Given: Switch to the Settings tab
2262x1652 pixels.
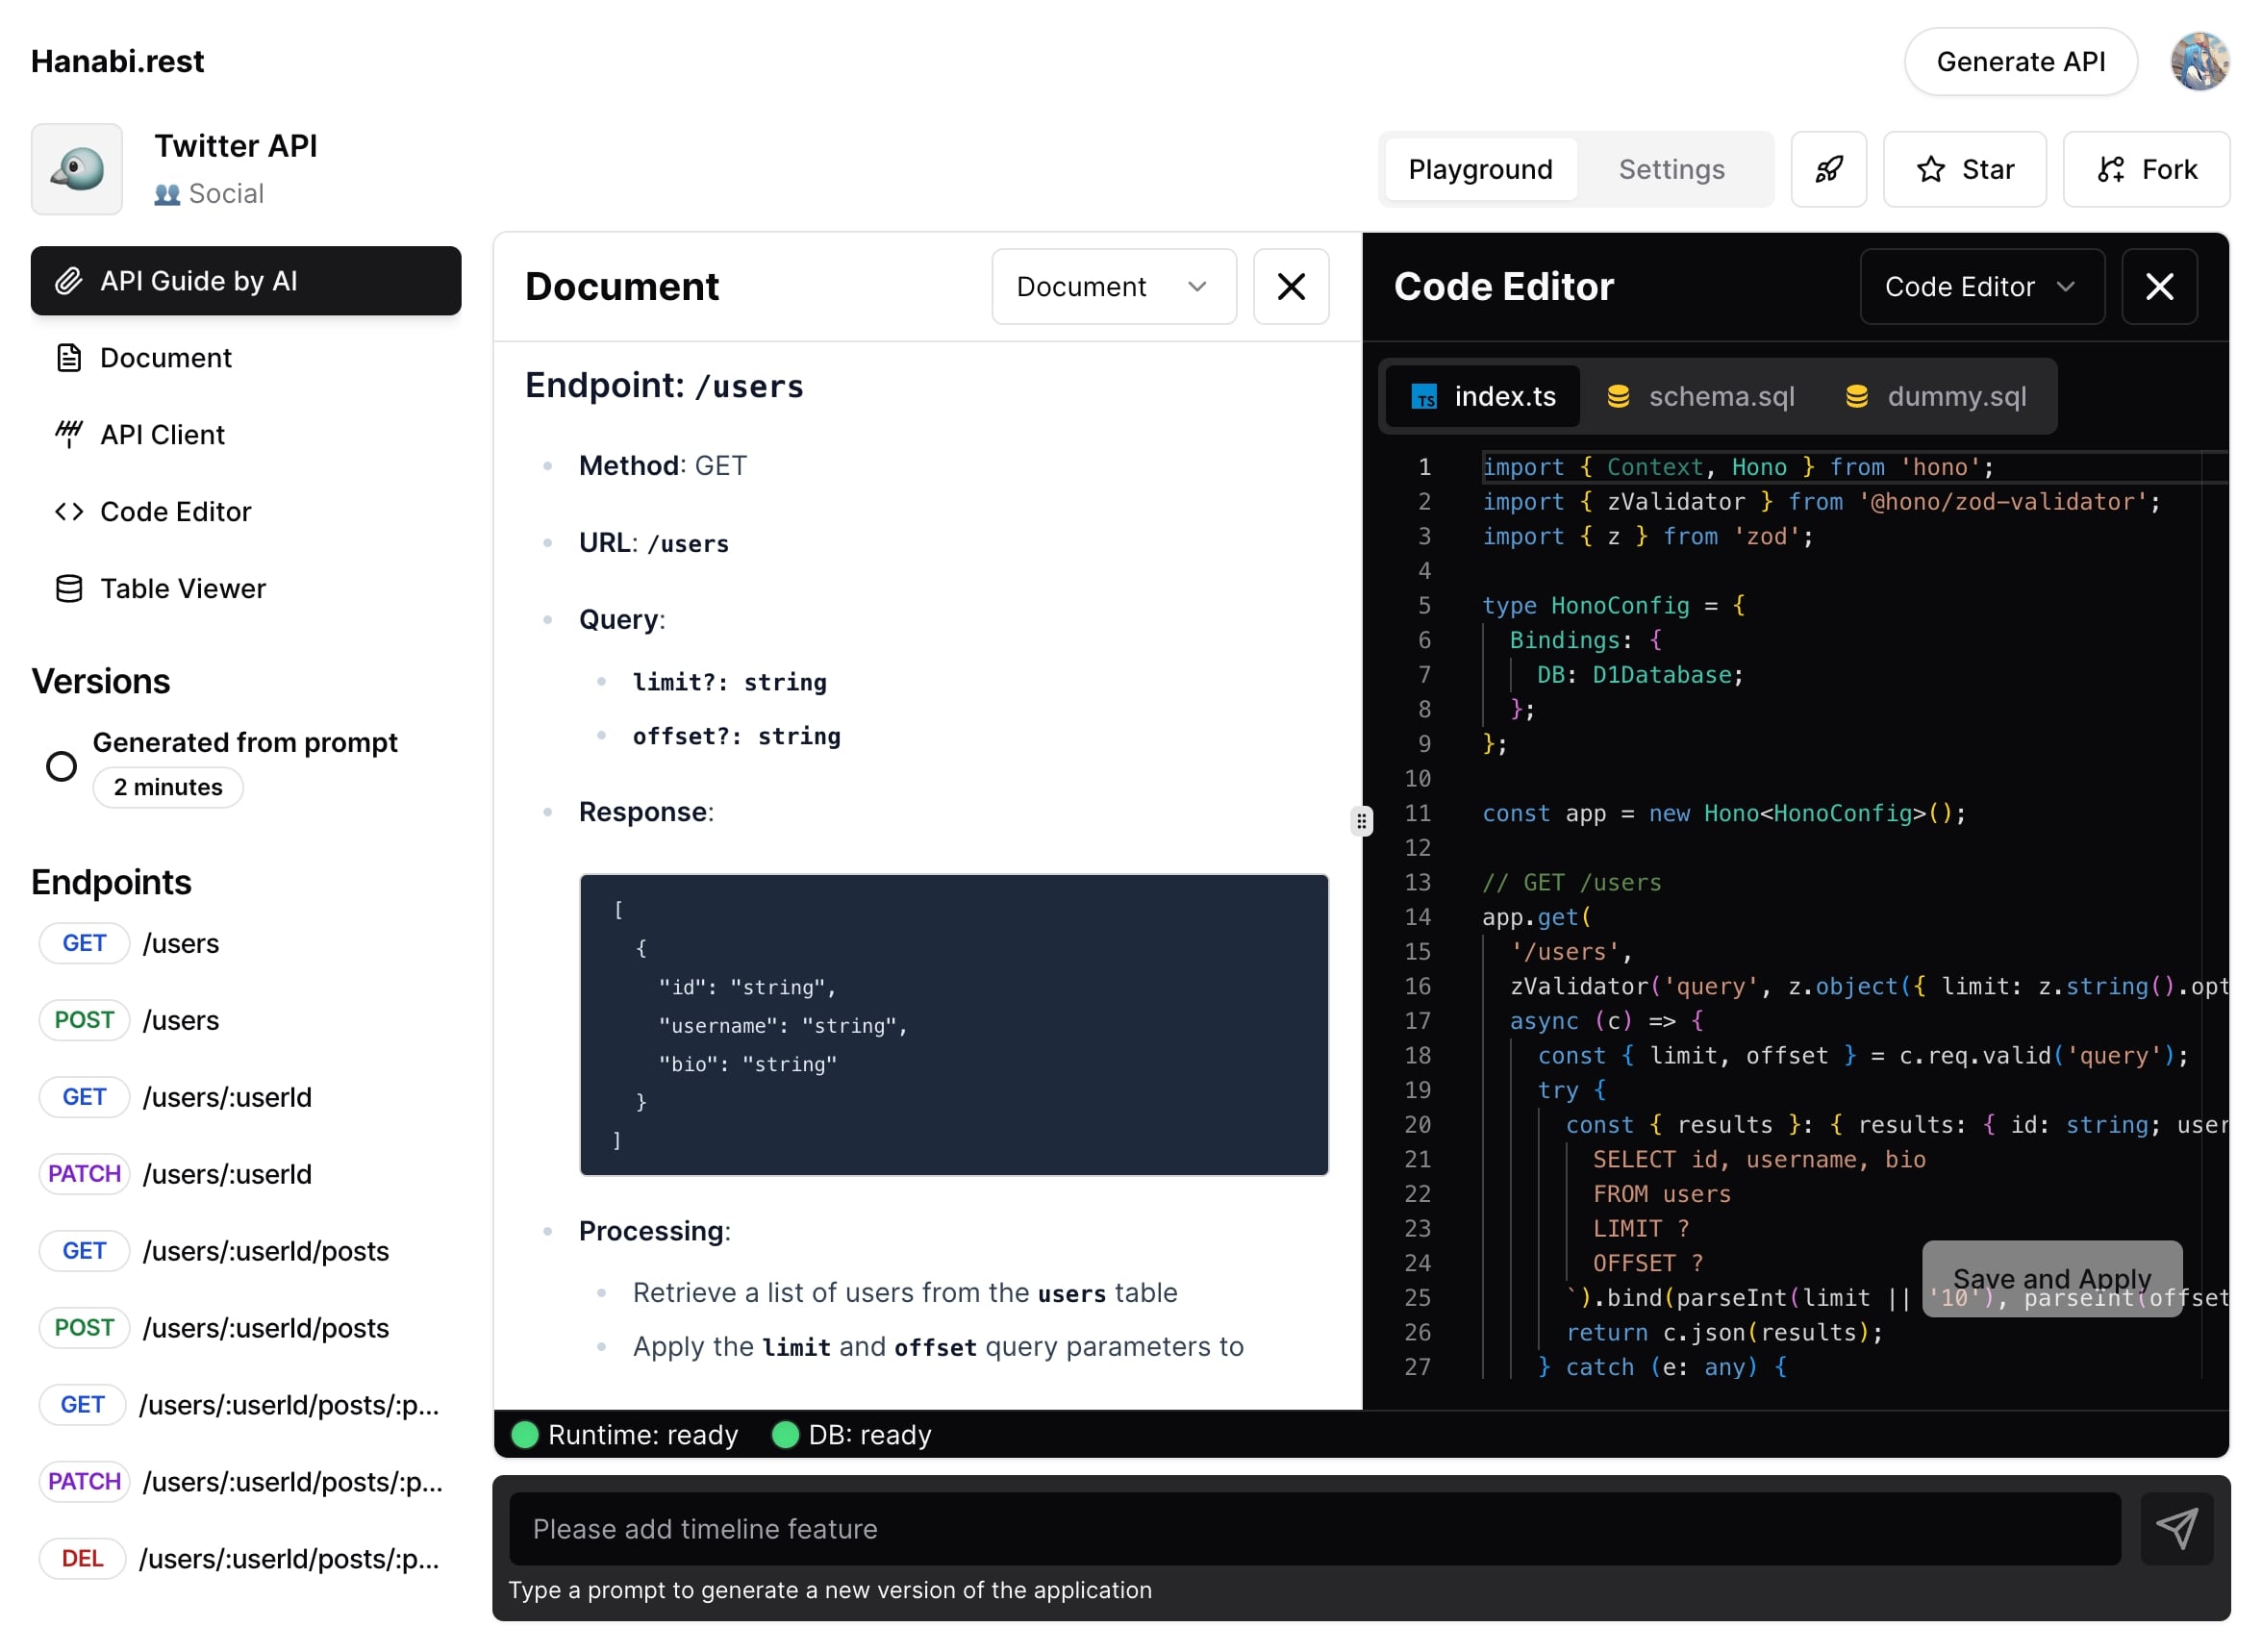Looking at the screenshot, I should click(x=1671, y=169).
